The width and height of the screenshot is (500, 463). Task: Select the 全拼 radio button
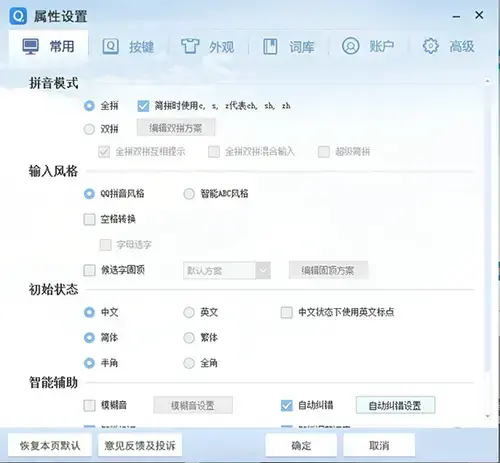pos(89,106)
